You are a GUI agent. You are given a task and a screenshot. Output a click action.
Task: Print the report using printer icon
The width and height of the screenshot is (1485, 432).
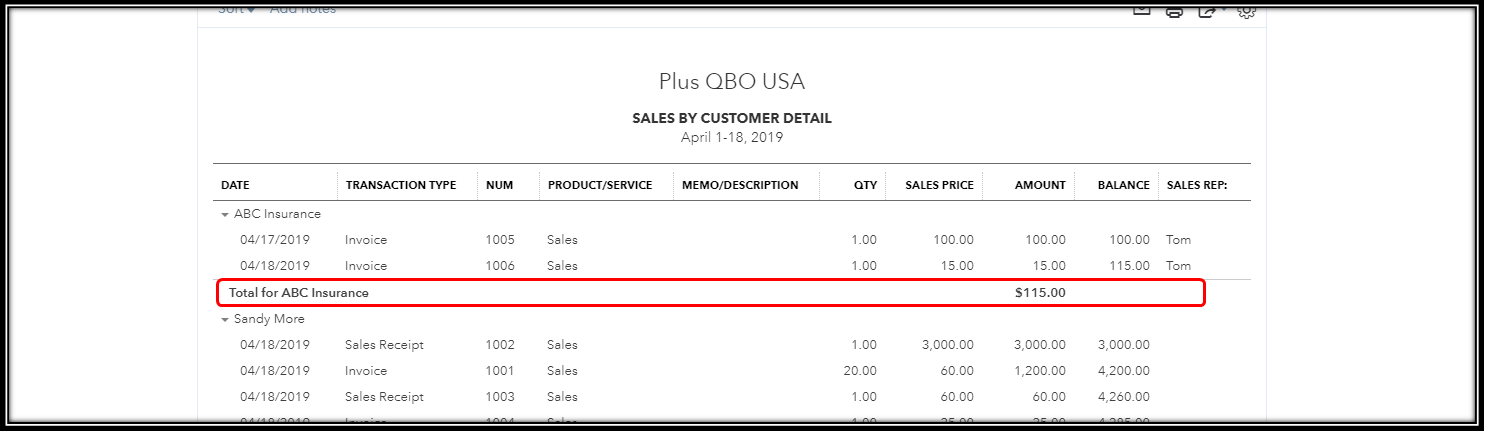click(1175, 11)
